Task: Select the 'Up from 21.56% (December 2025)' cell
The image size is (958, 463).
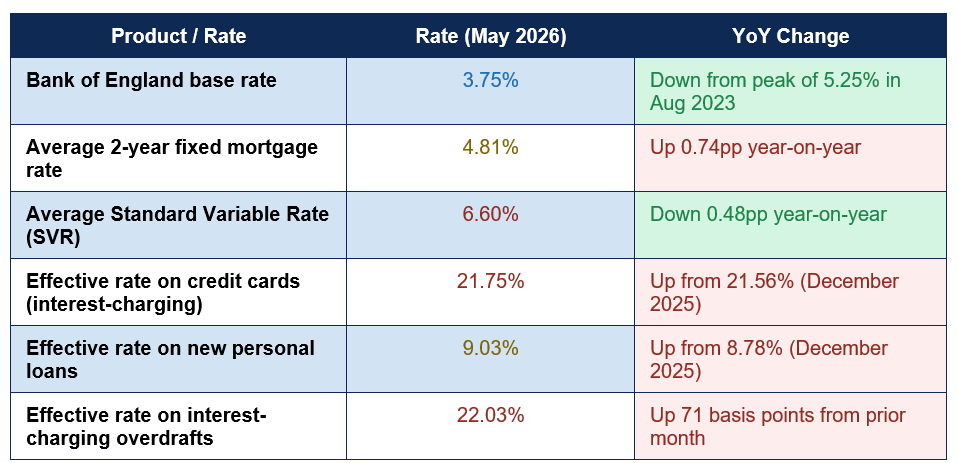Action: (791, 292)
